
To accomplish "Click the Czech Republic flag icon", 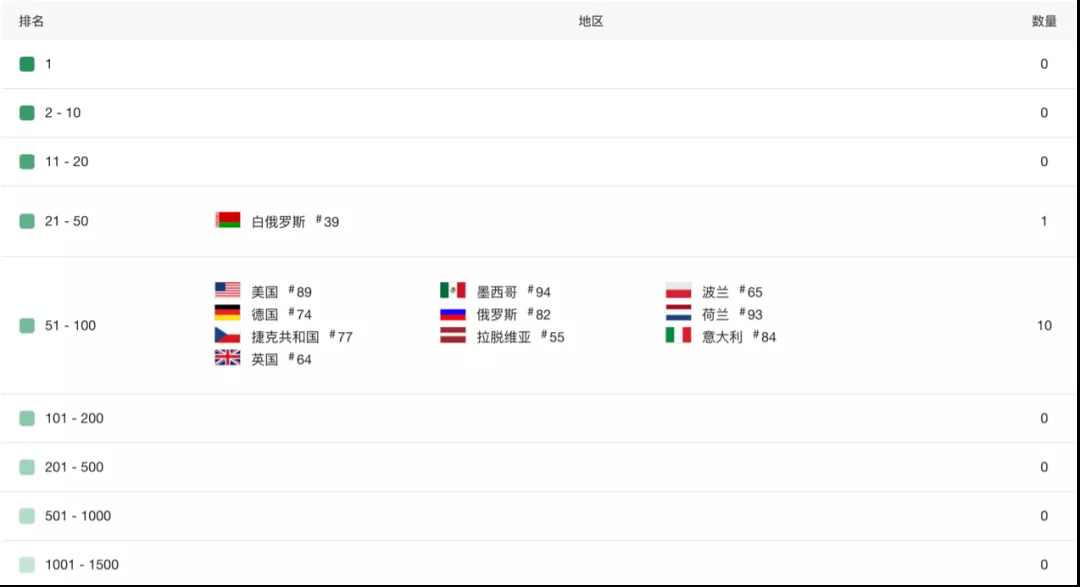I will [x=227, y=335].
